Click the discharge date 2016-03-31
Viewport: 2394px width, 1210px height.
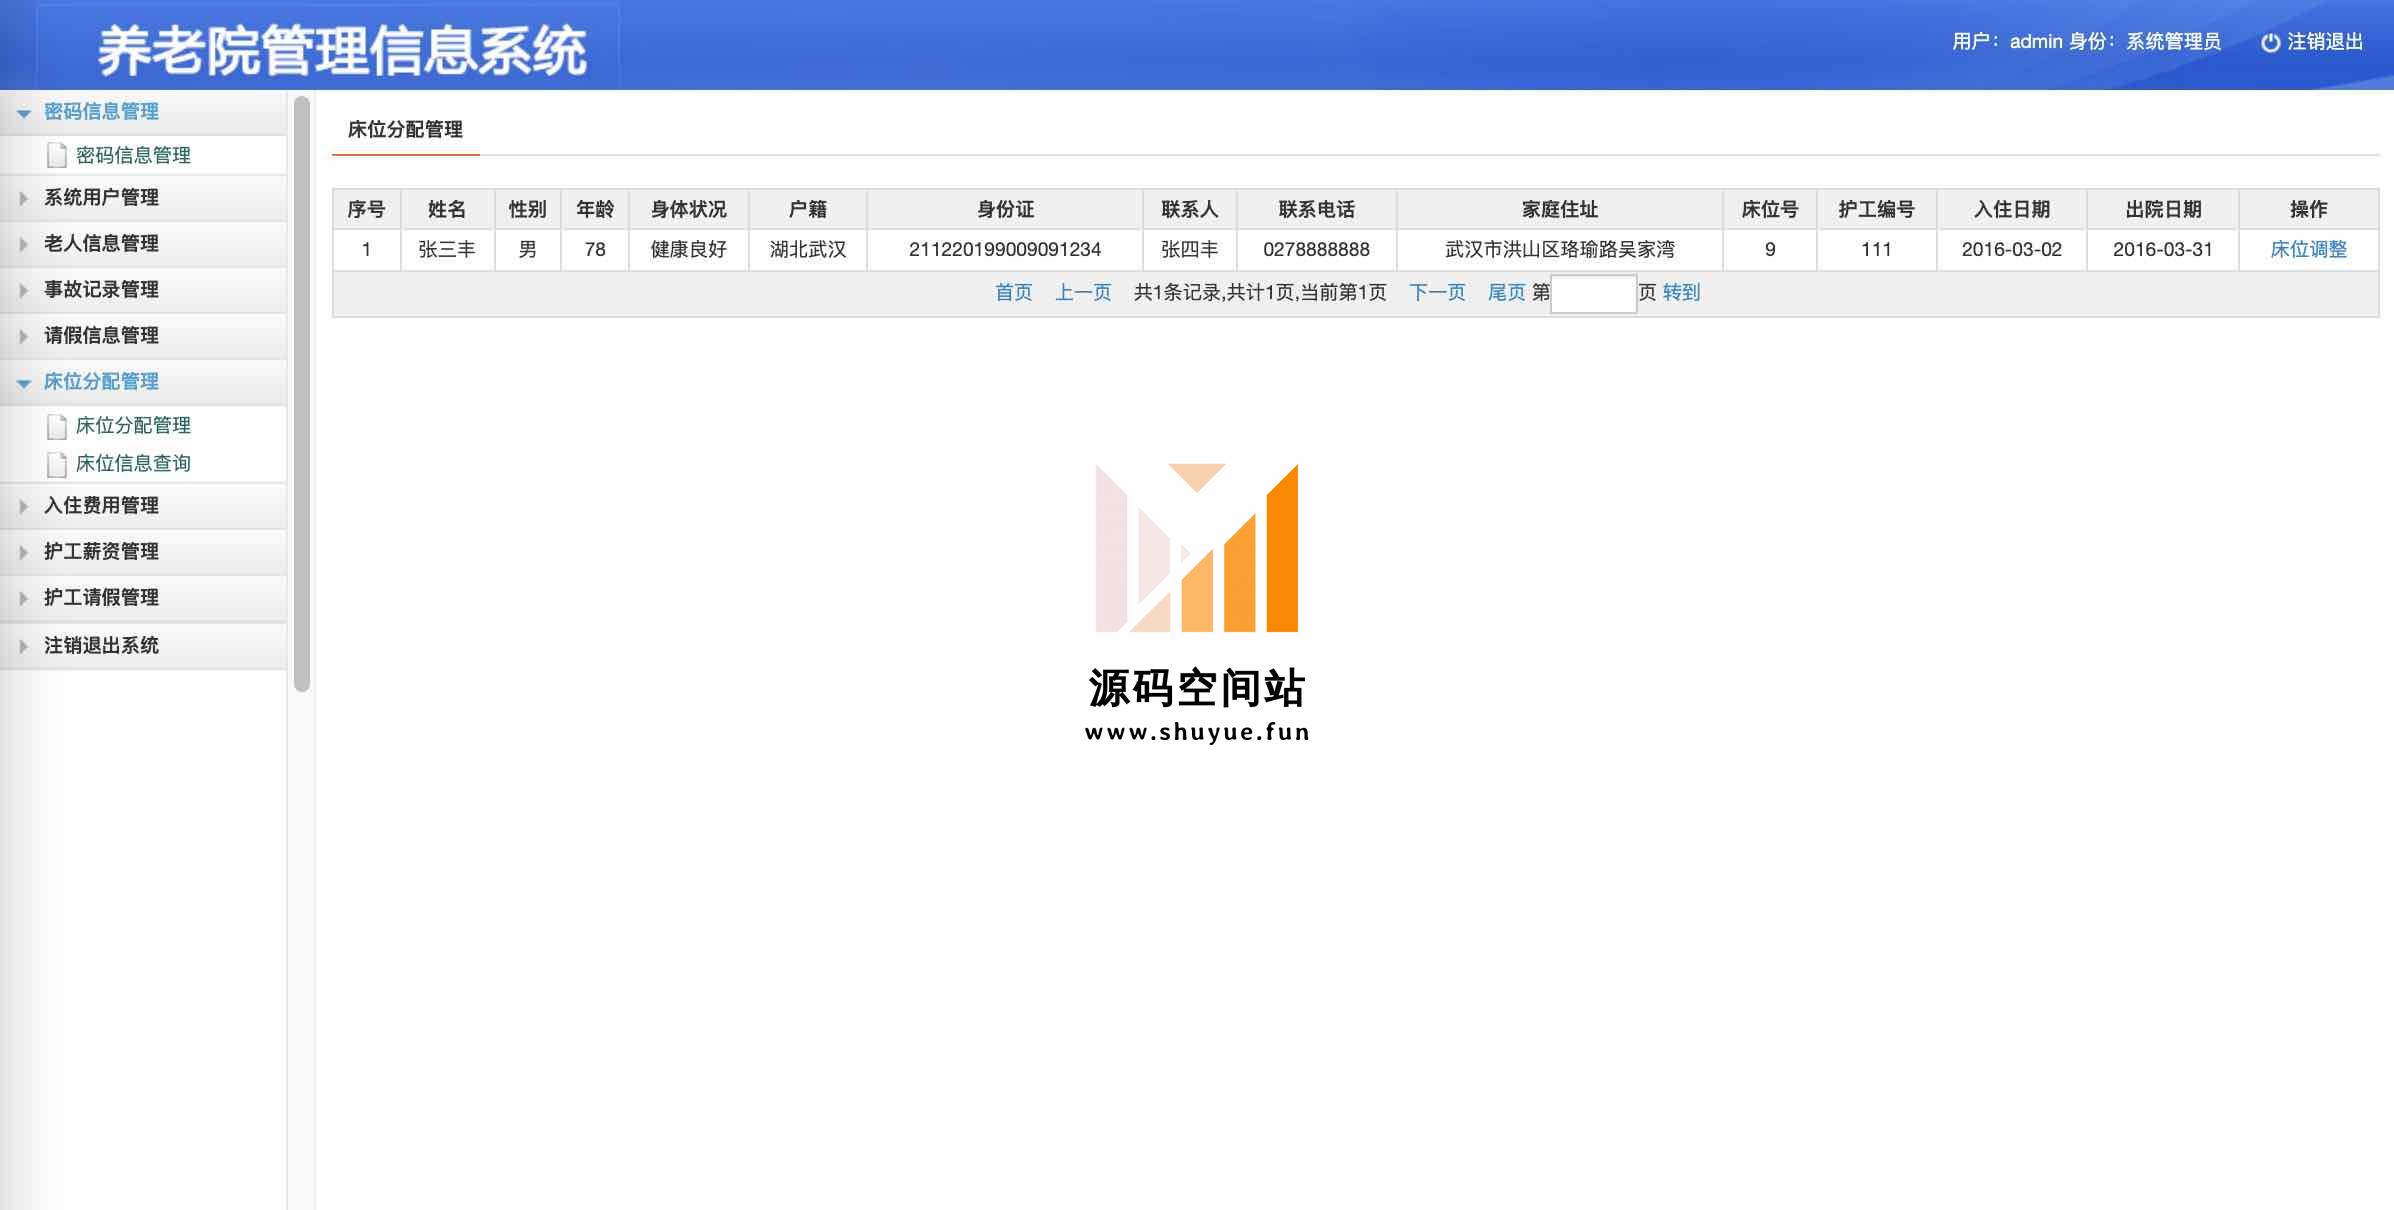click(2163, 249)
